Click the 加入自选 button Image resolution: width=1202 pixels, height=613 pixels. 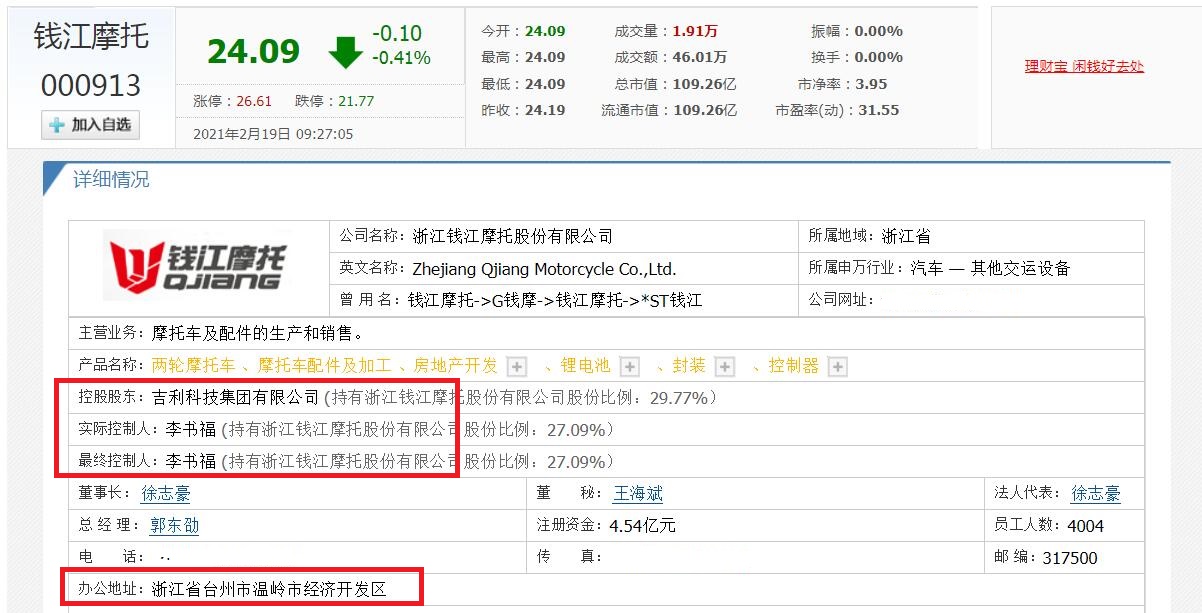[90, 125]
